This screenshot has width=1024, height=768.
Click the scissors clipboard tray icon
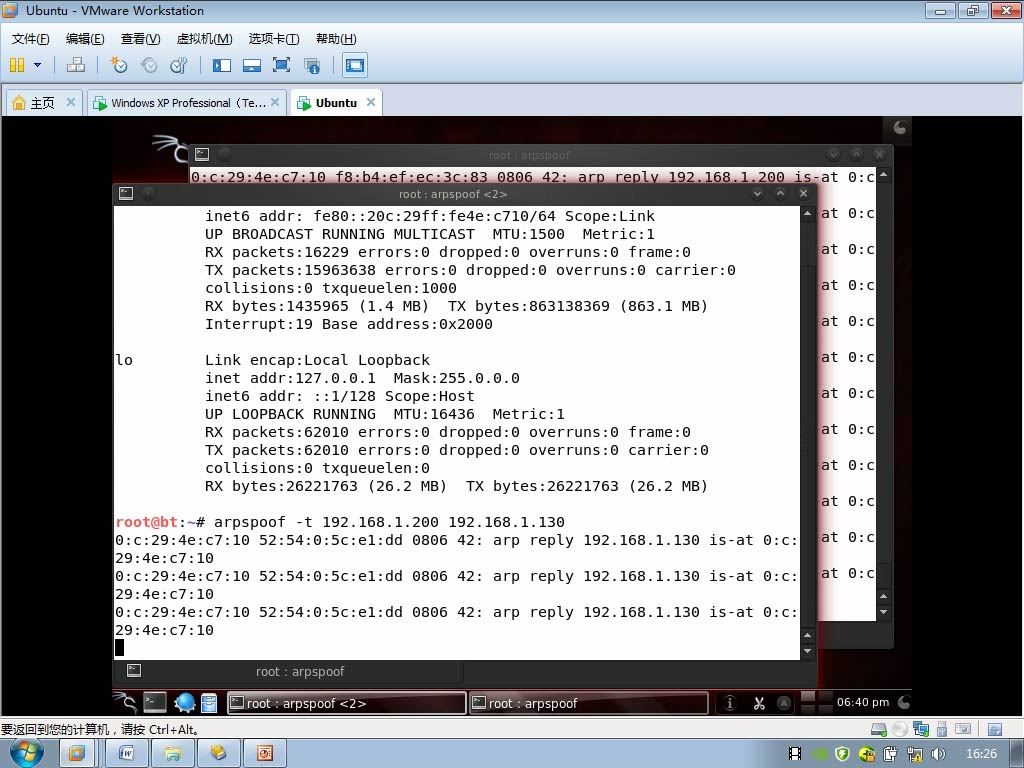pyautogui.click(x=758, y=703)
